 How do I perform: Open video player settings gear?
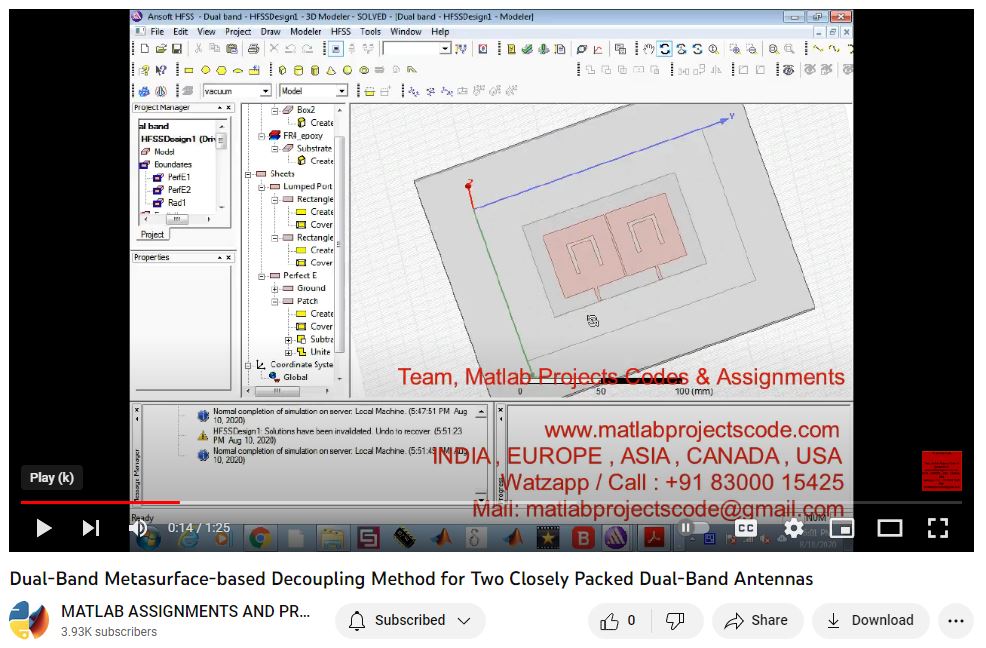coord(794,528)
